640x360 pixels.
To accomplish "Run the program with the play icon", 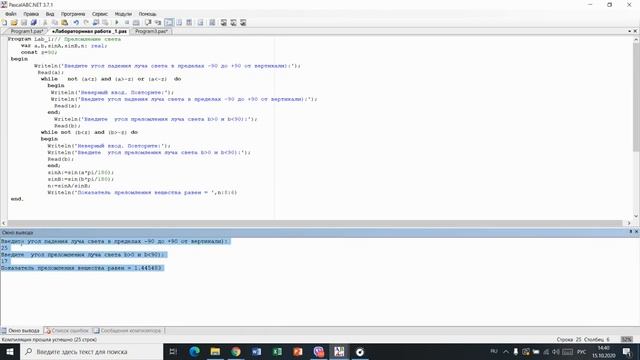I will pos(117,22).
